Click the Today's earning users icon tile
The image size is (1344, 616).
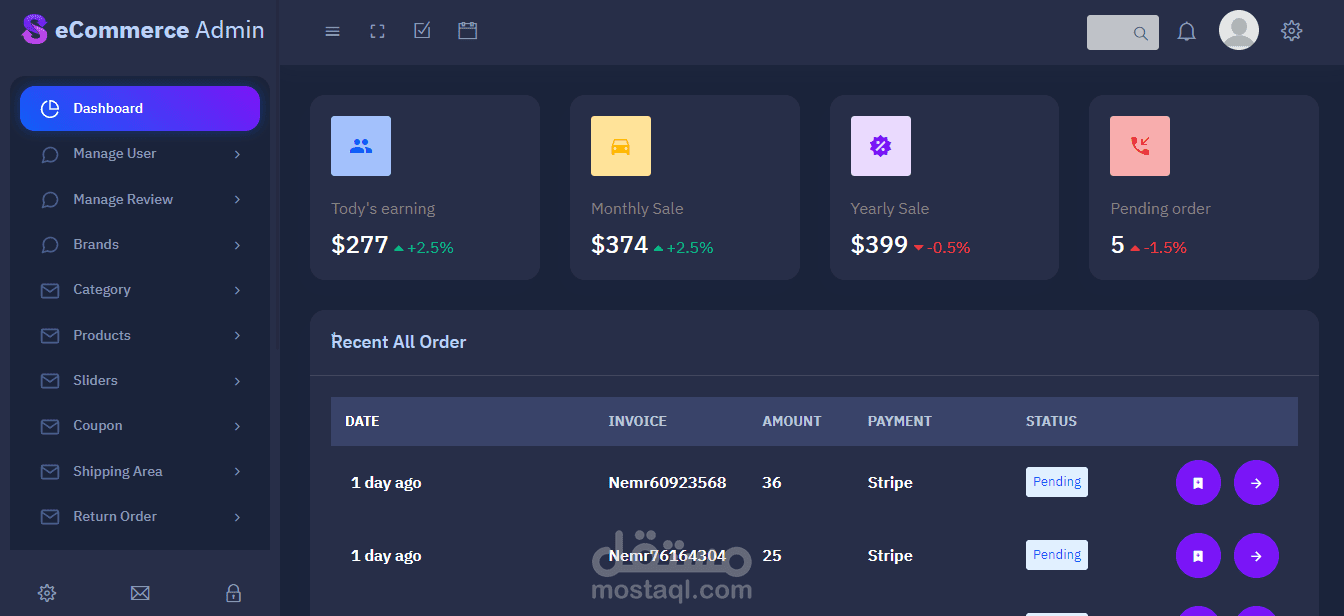tap(361, 146)
